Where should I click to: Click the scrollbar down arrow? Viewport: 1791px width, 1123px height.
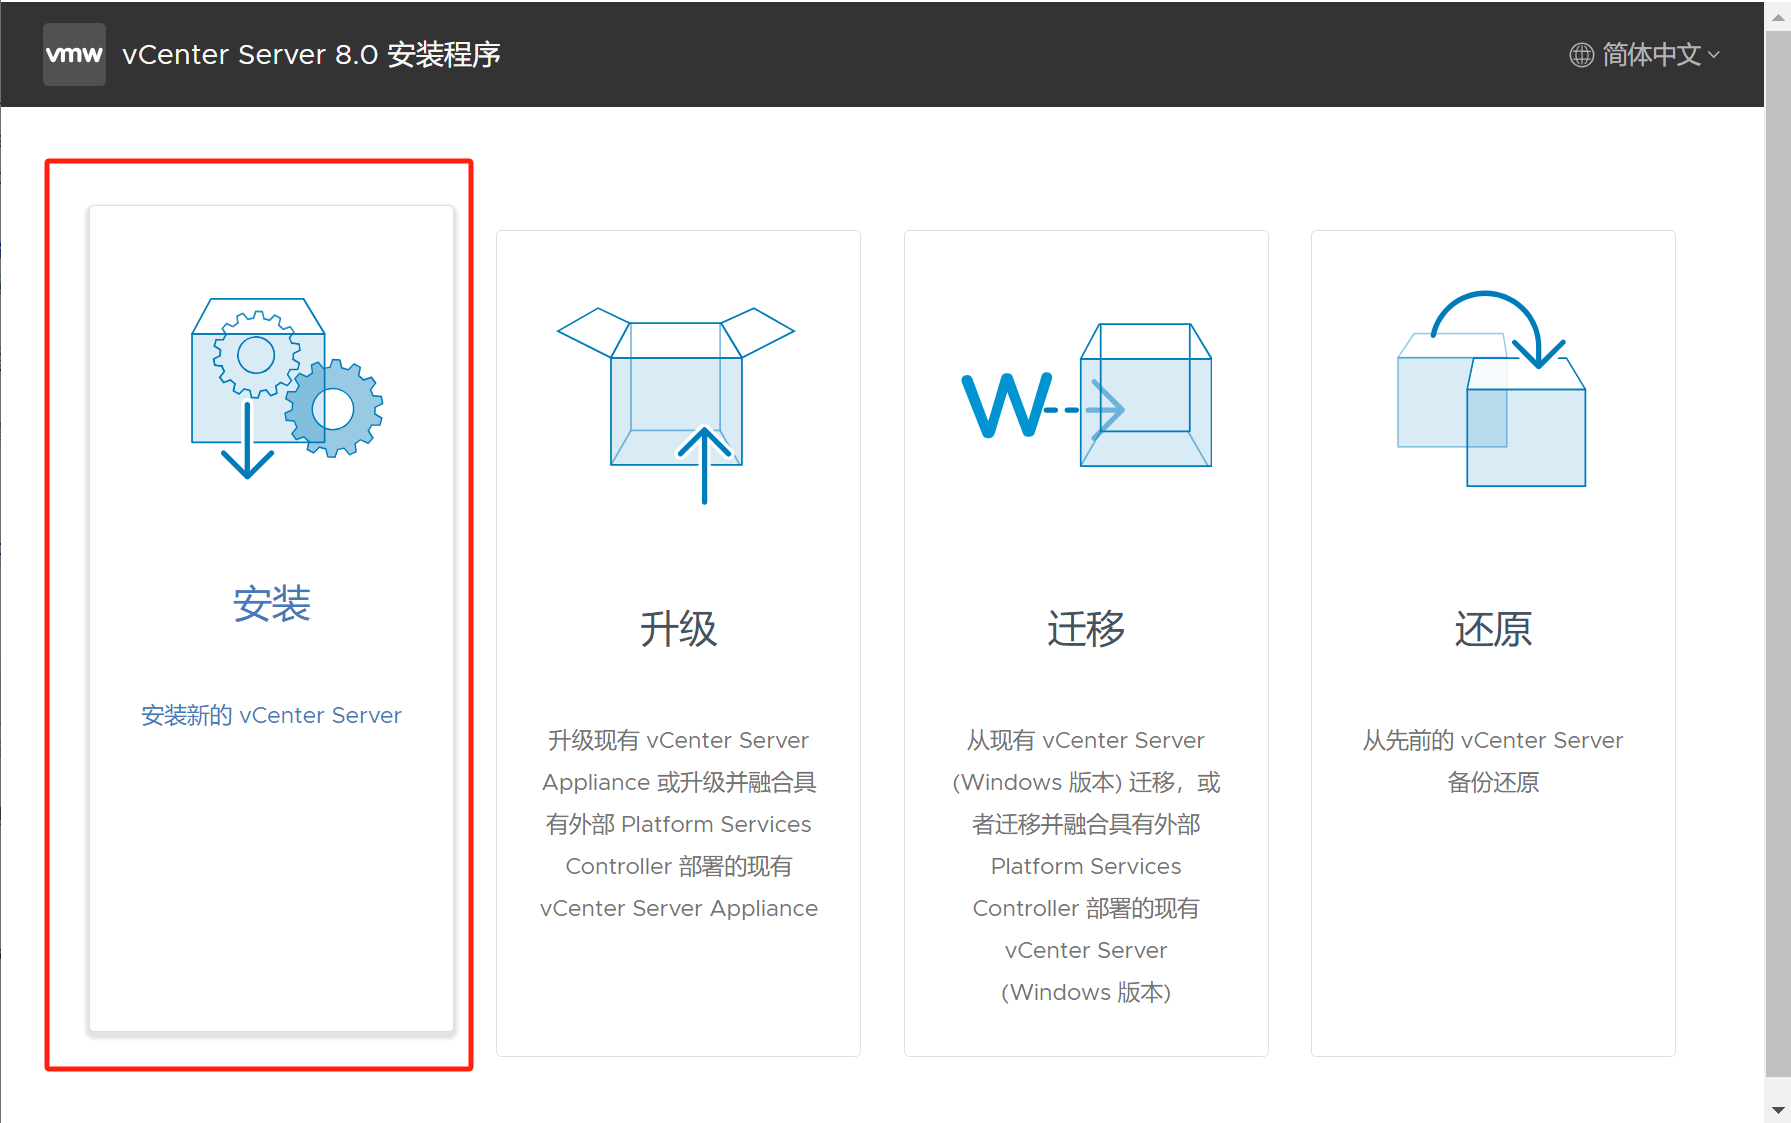point(1778,1110)
